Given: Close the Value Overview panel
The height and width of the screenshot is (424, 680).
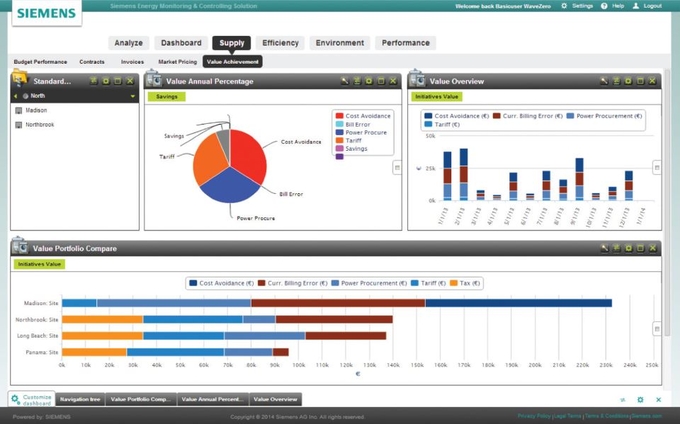Looking at the screenshot, I should pyautogui.click(x=653, y=81).
